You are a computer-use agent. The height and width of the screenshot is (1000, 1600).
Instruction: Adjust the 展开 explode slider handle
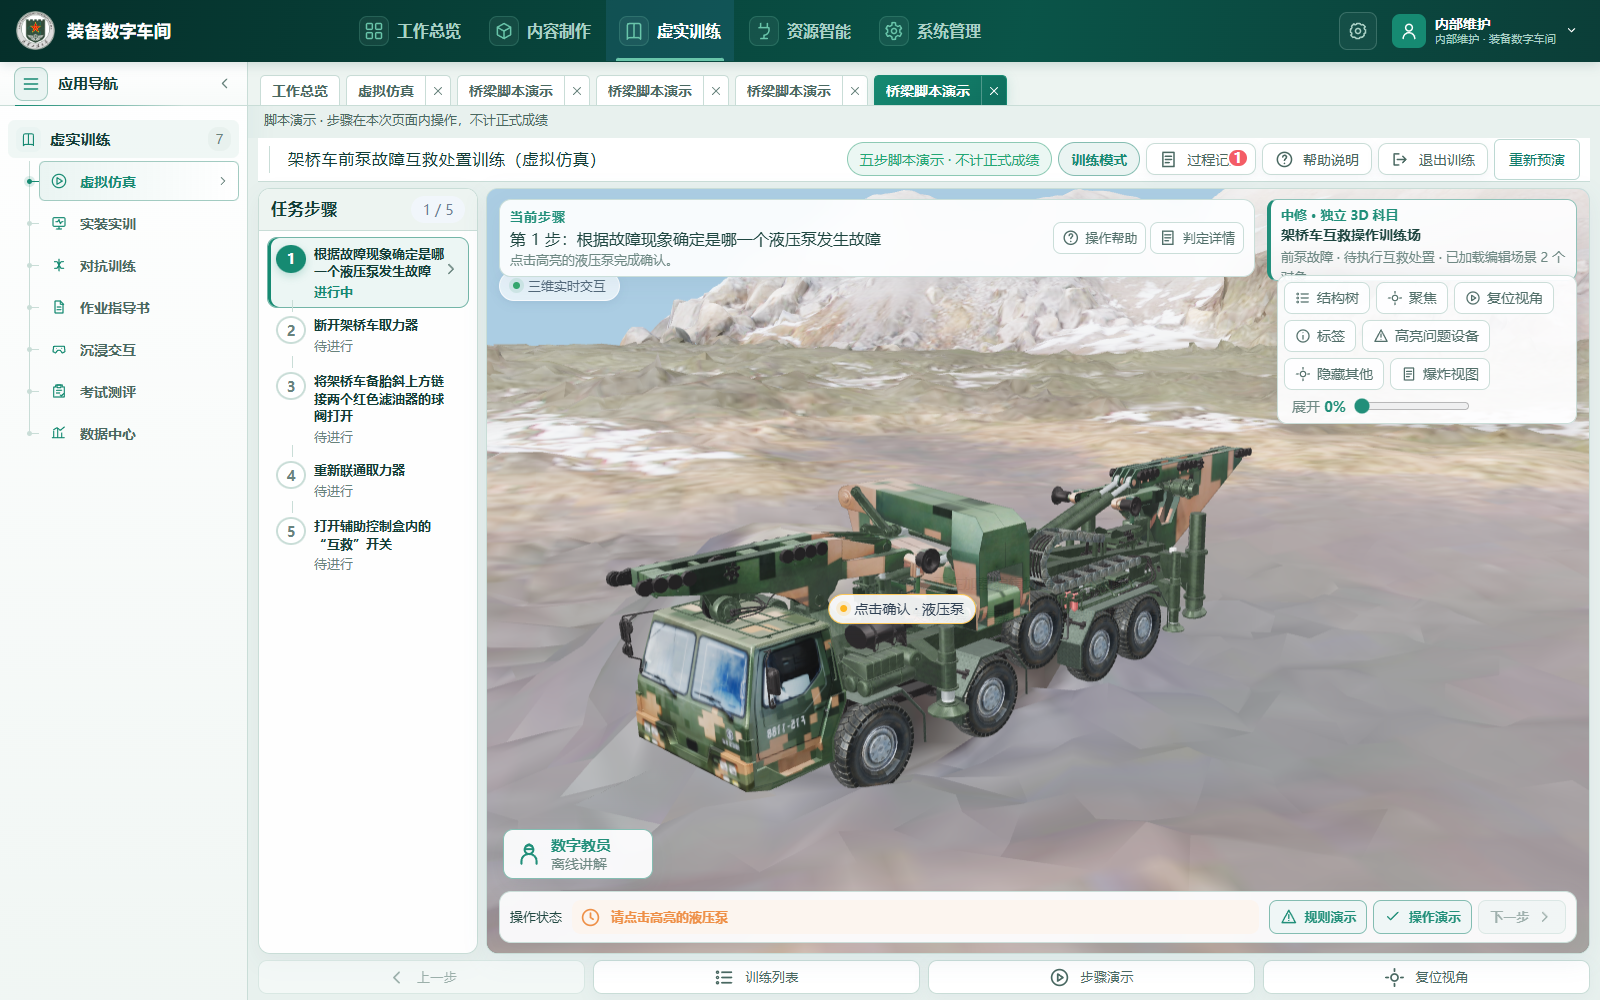1362,406
